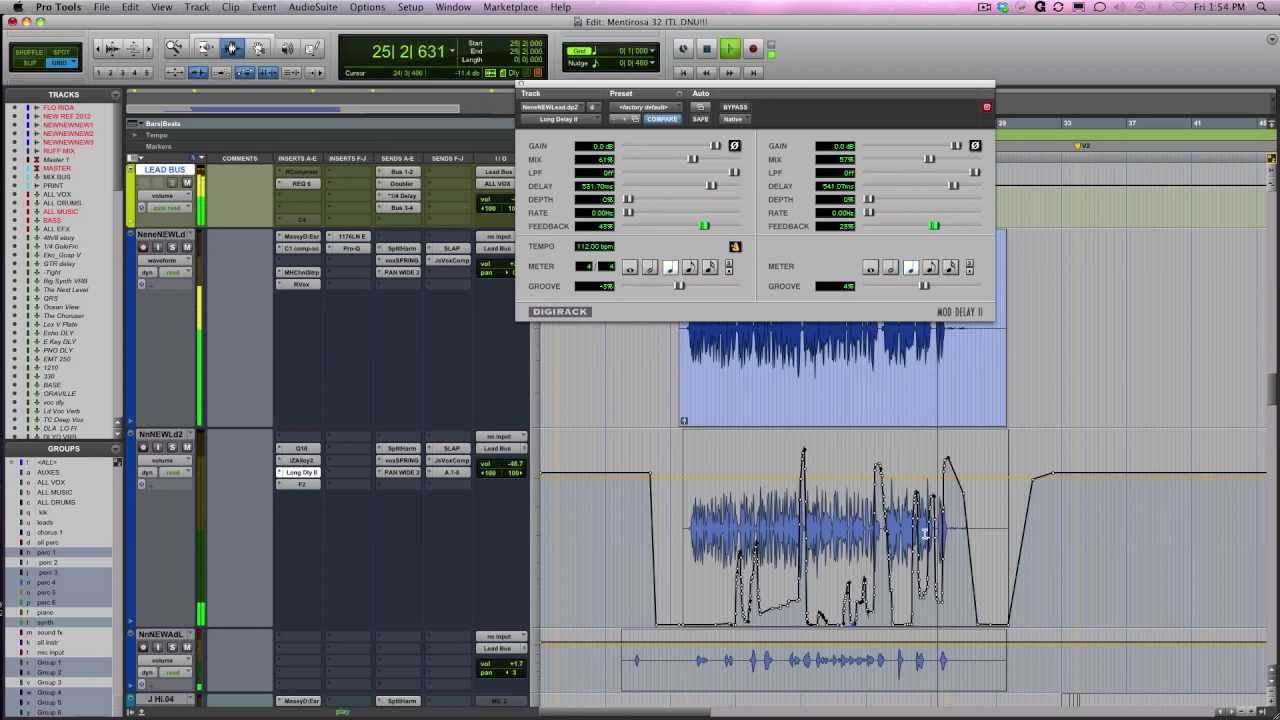Viewport: 1280px width, 720px height.
Task: Open the Pro Tools application menu
Action: tap(58, 7)
